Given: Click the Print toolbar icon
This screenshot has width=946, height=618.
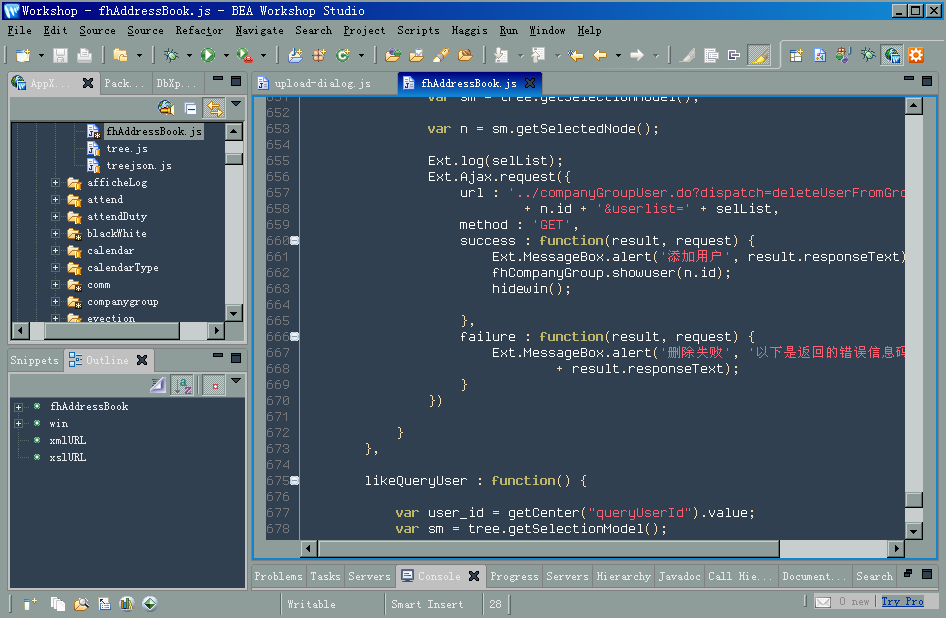Looking at the screenshot, I should click(84, 56).
